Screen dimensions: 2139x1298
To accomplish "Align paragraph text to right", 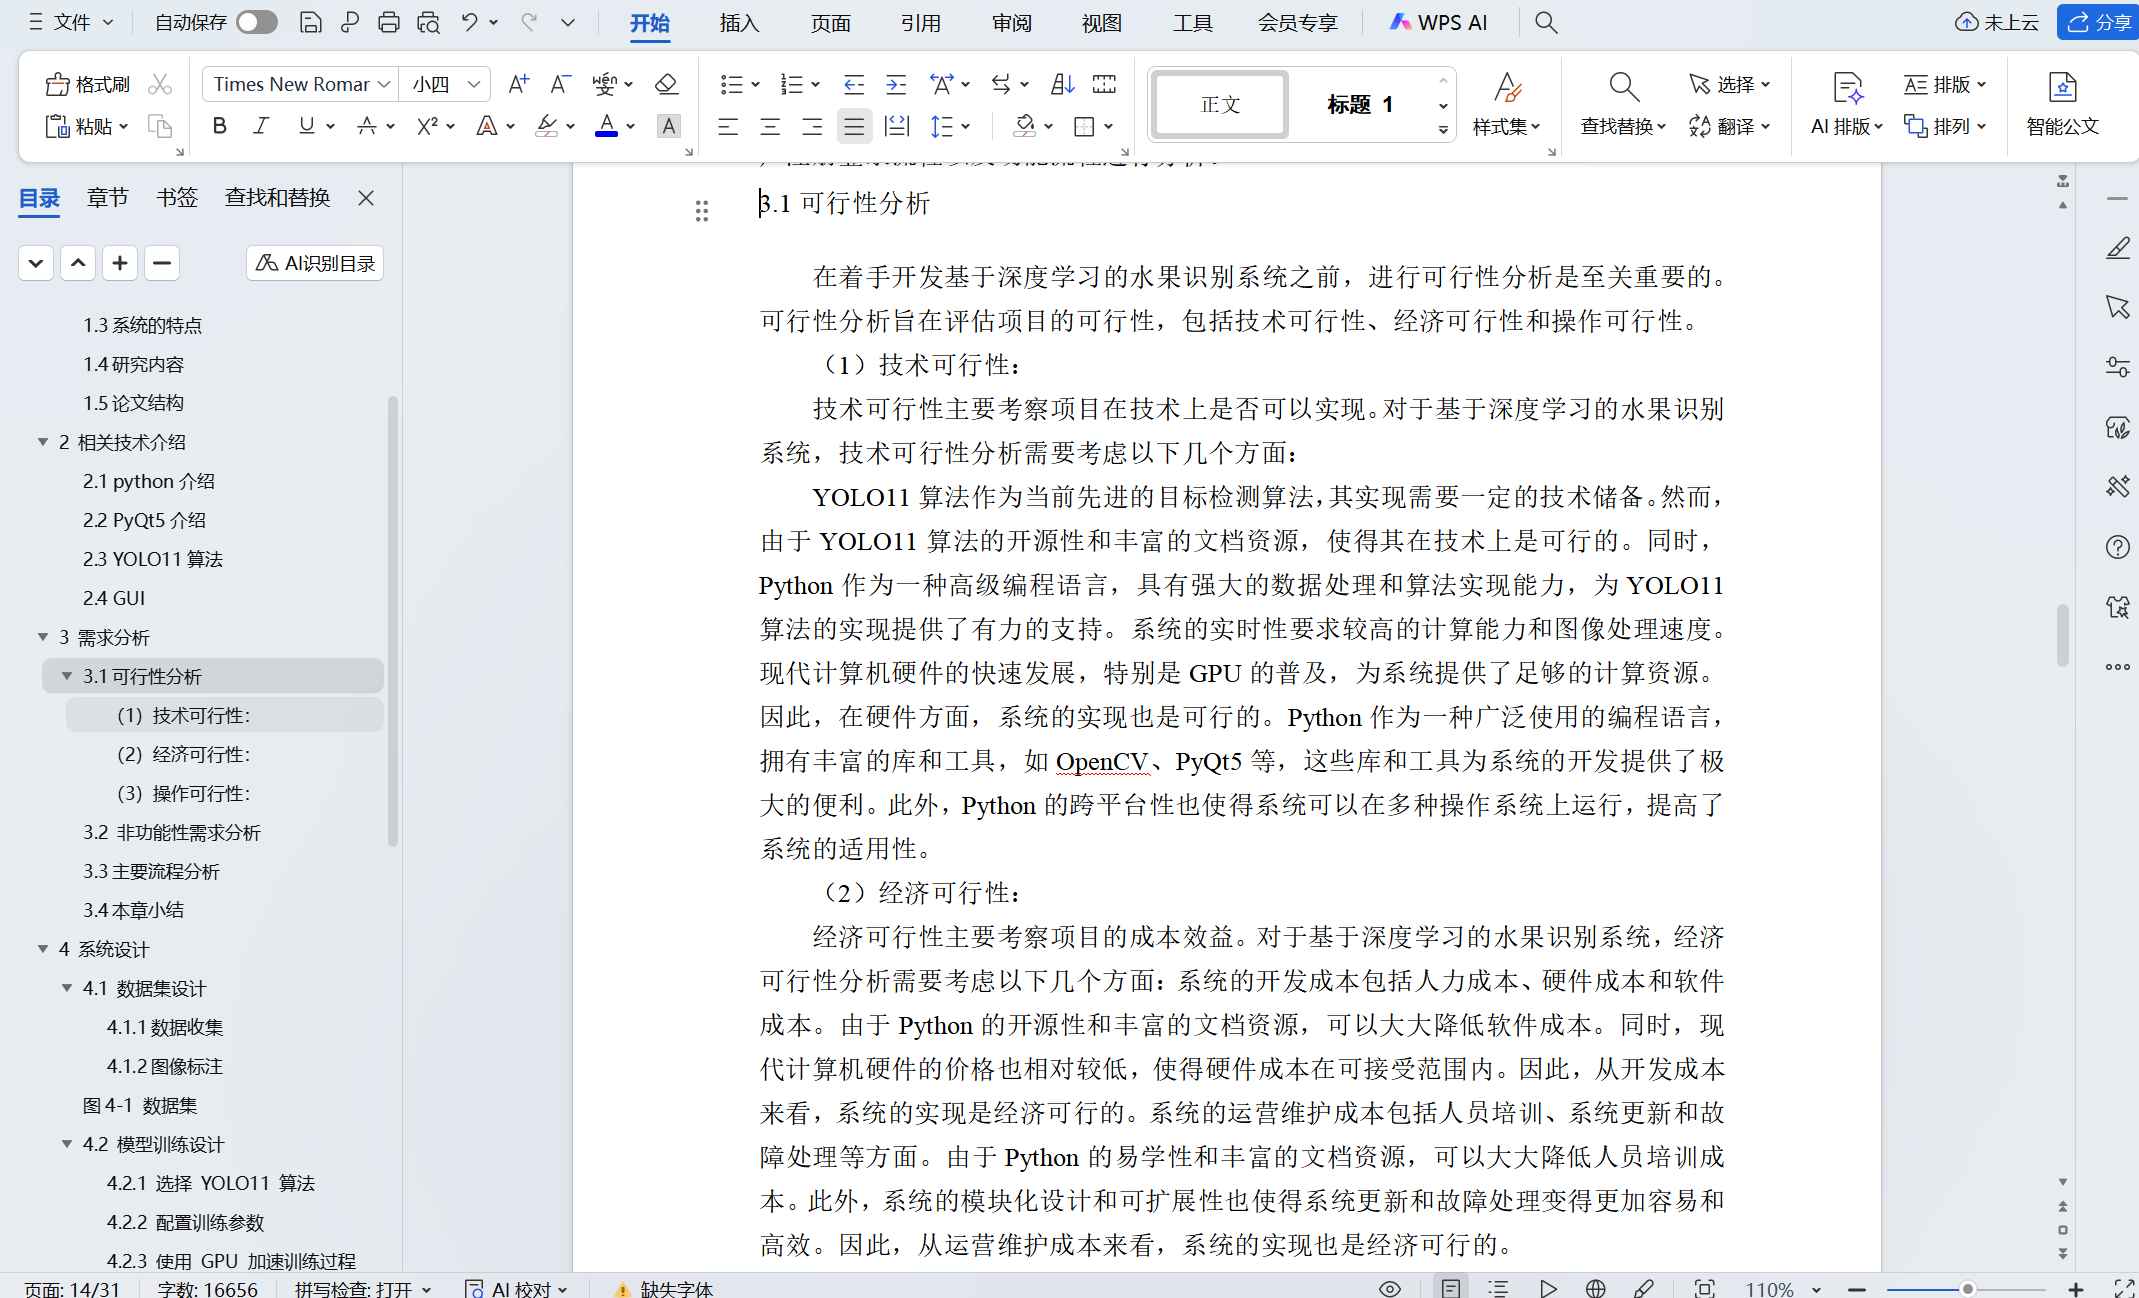I will [812, 126].
